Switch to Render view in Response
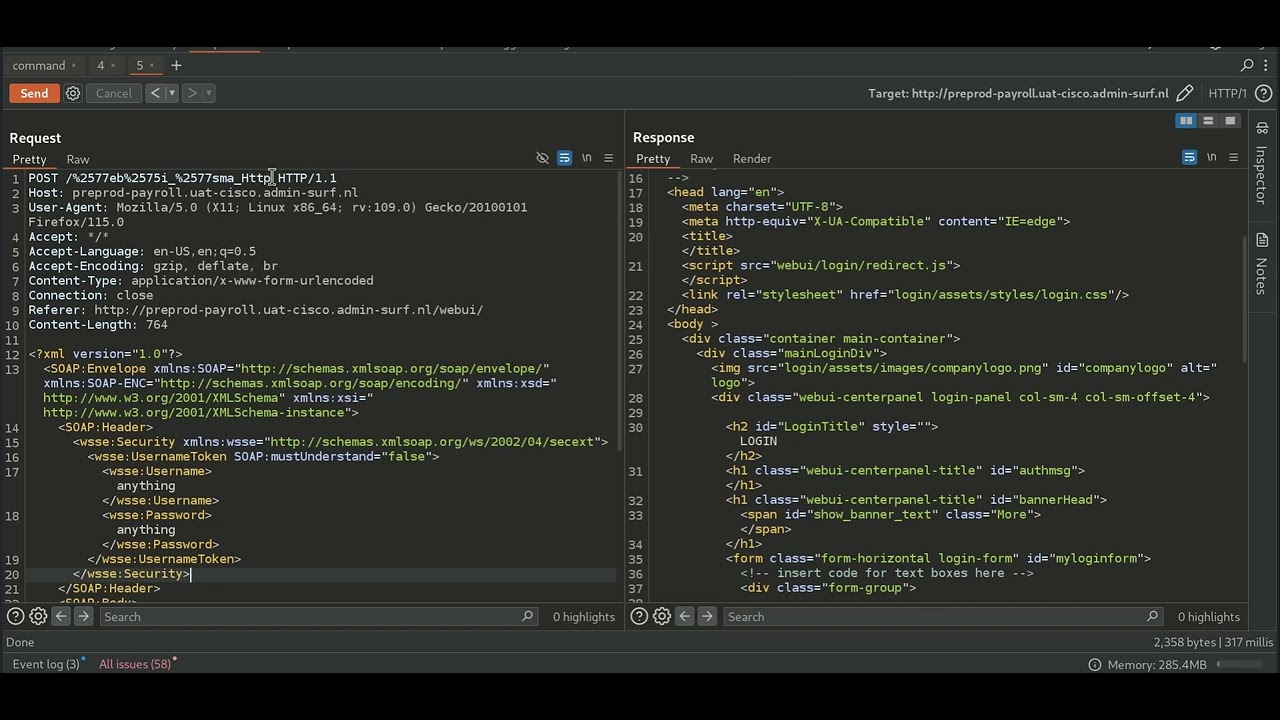The height and width of the screenshot is (720, 1280). pos(752,159)
